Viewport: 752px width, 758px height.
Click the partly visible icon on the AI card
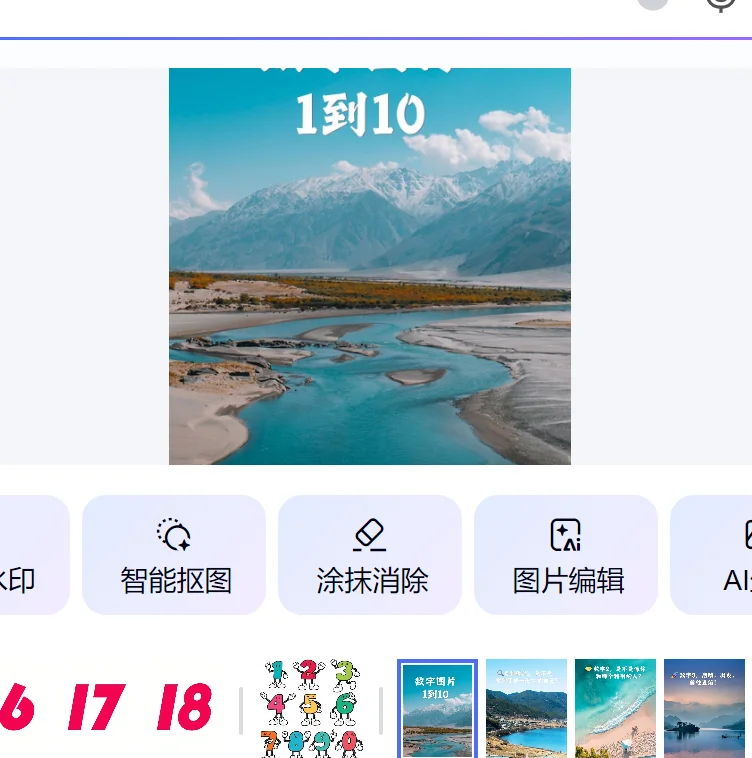748,535
